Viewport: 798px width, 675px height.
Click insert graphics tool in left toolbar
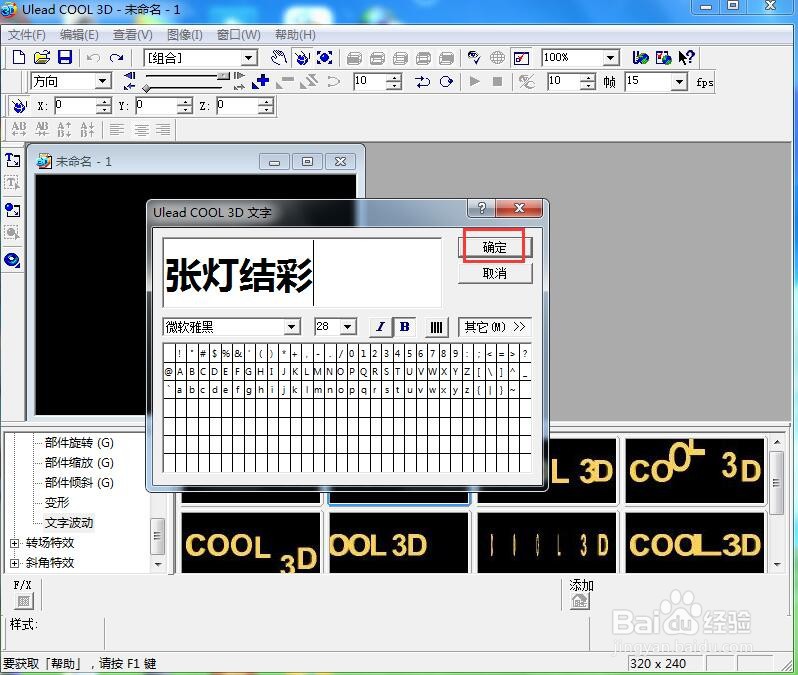12,210
